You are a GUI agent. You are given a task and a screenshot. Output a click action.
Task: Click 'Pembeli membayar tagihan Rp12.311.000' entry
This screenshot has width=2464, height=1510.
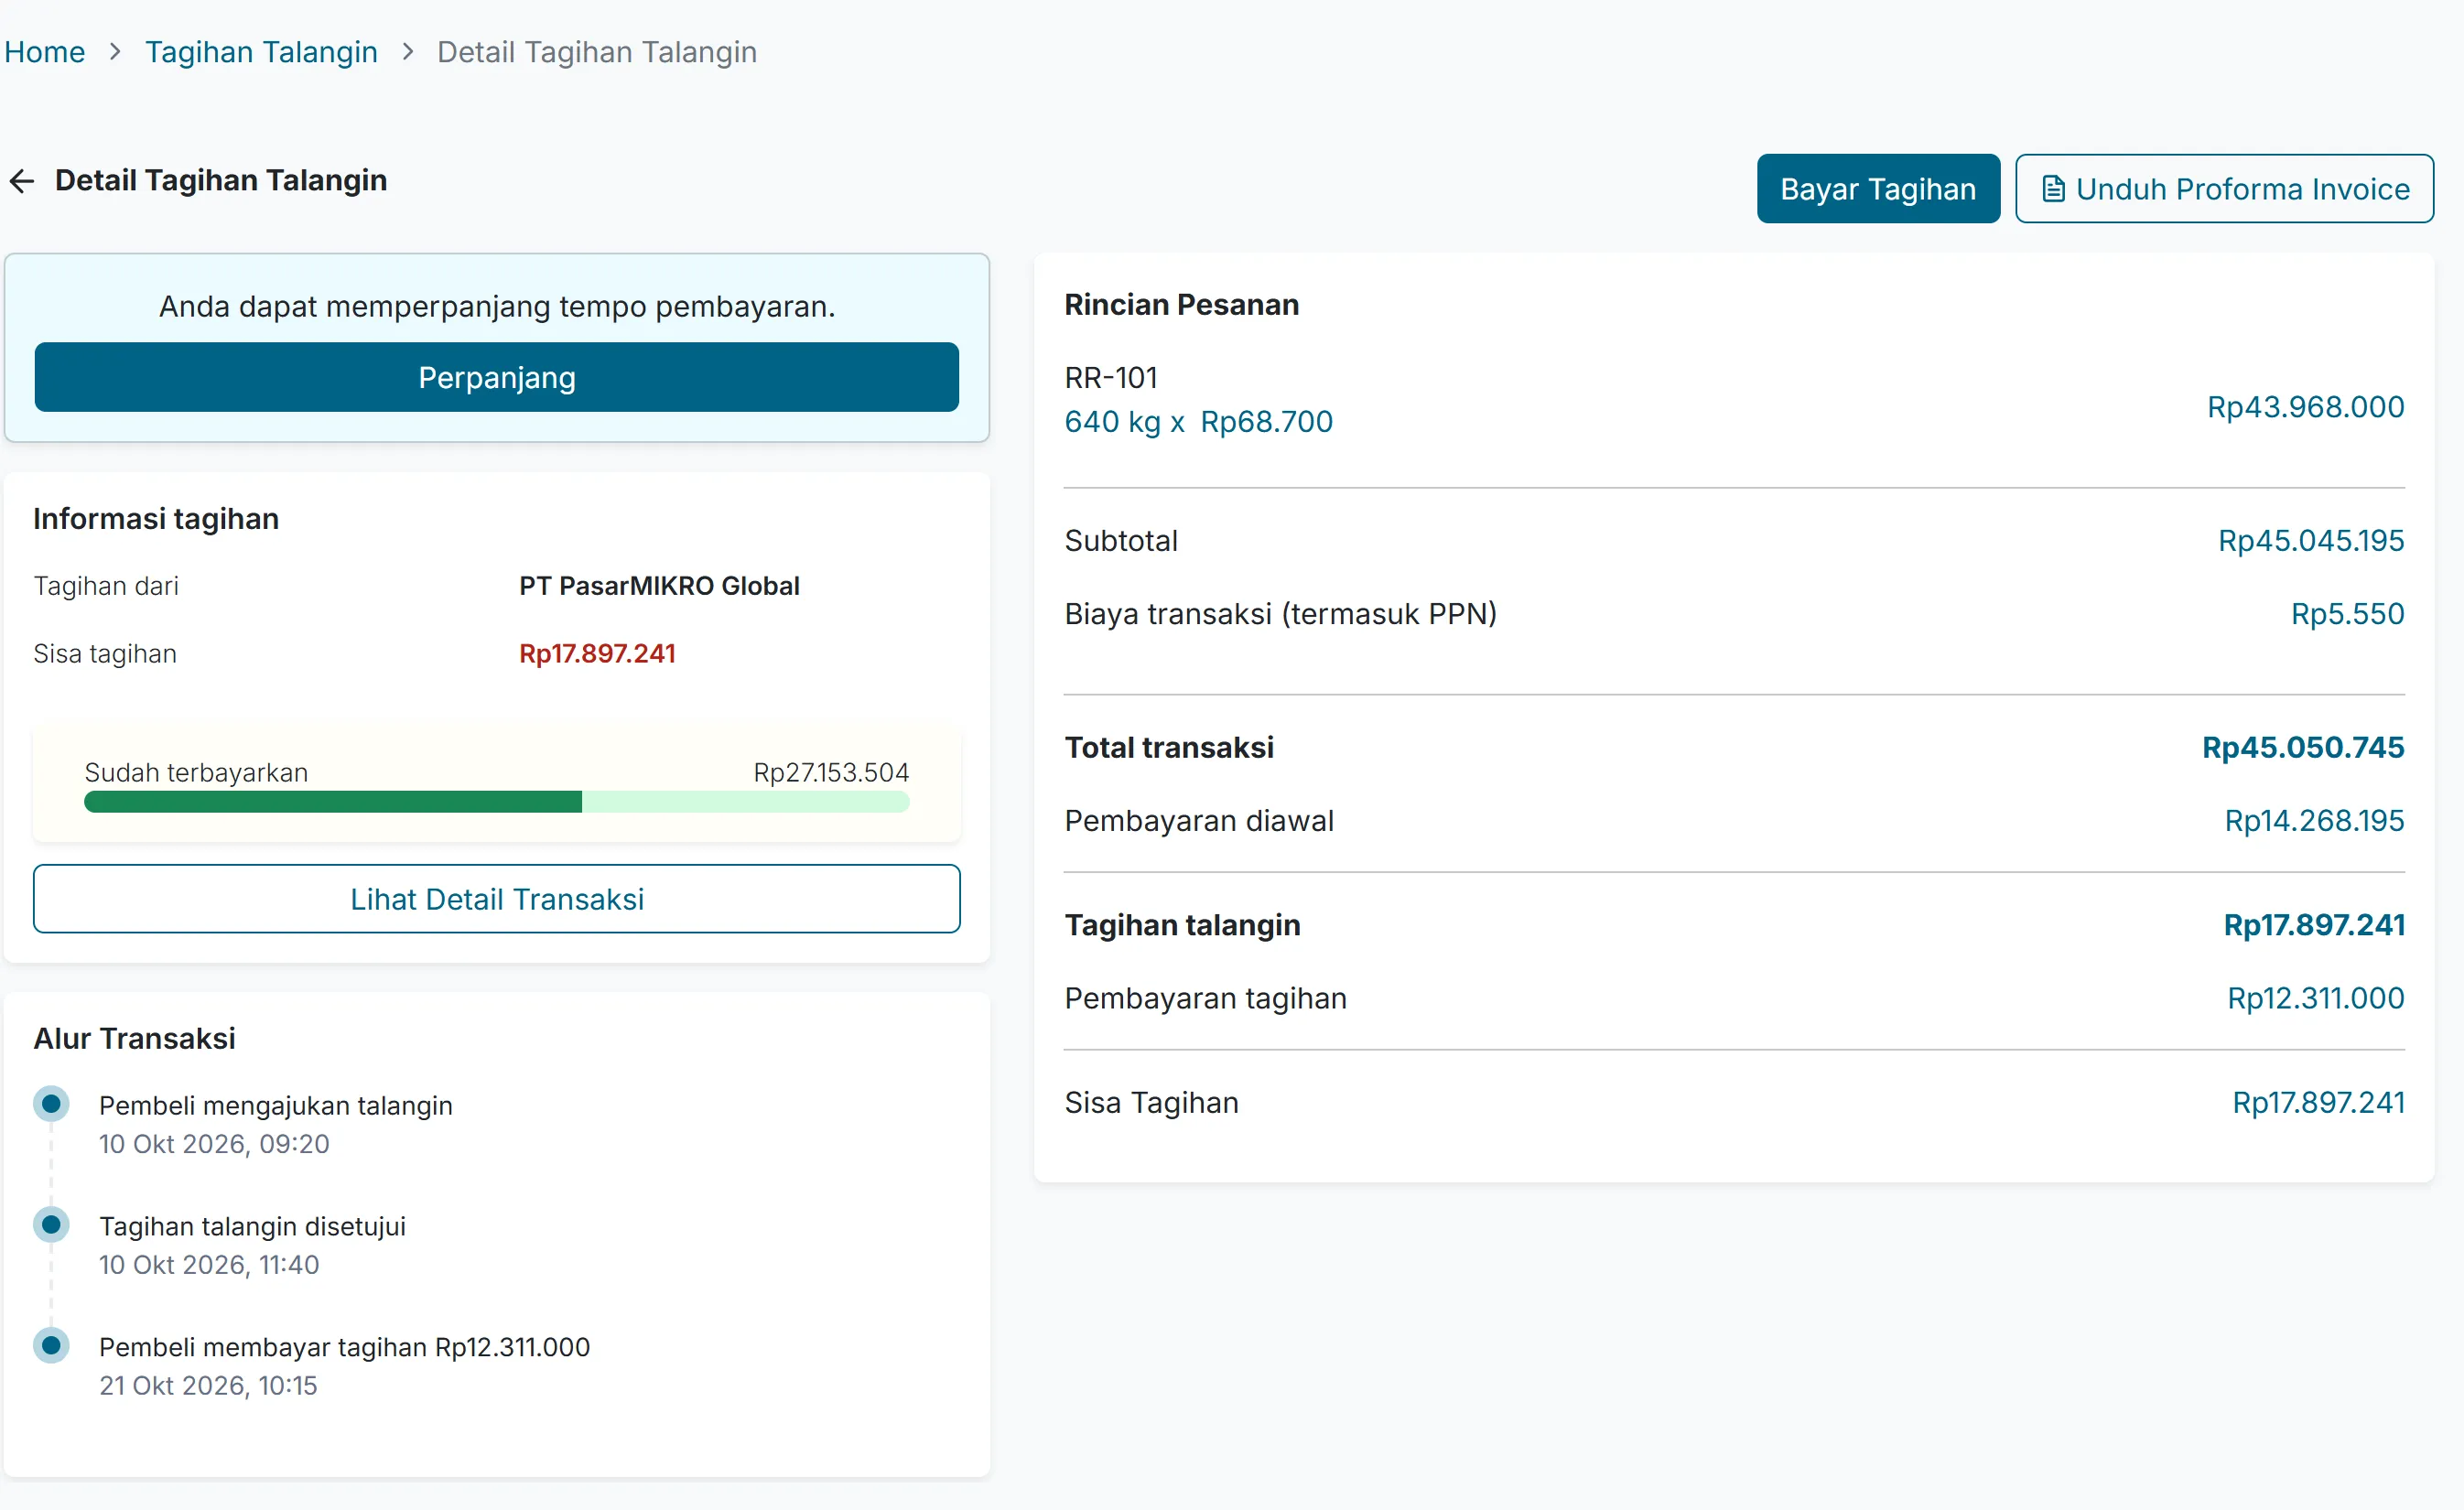pyautogui.click(x=344, y=1347)
